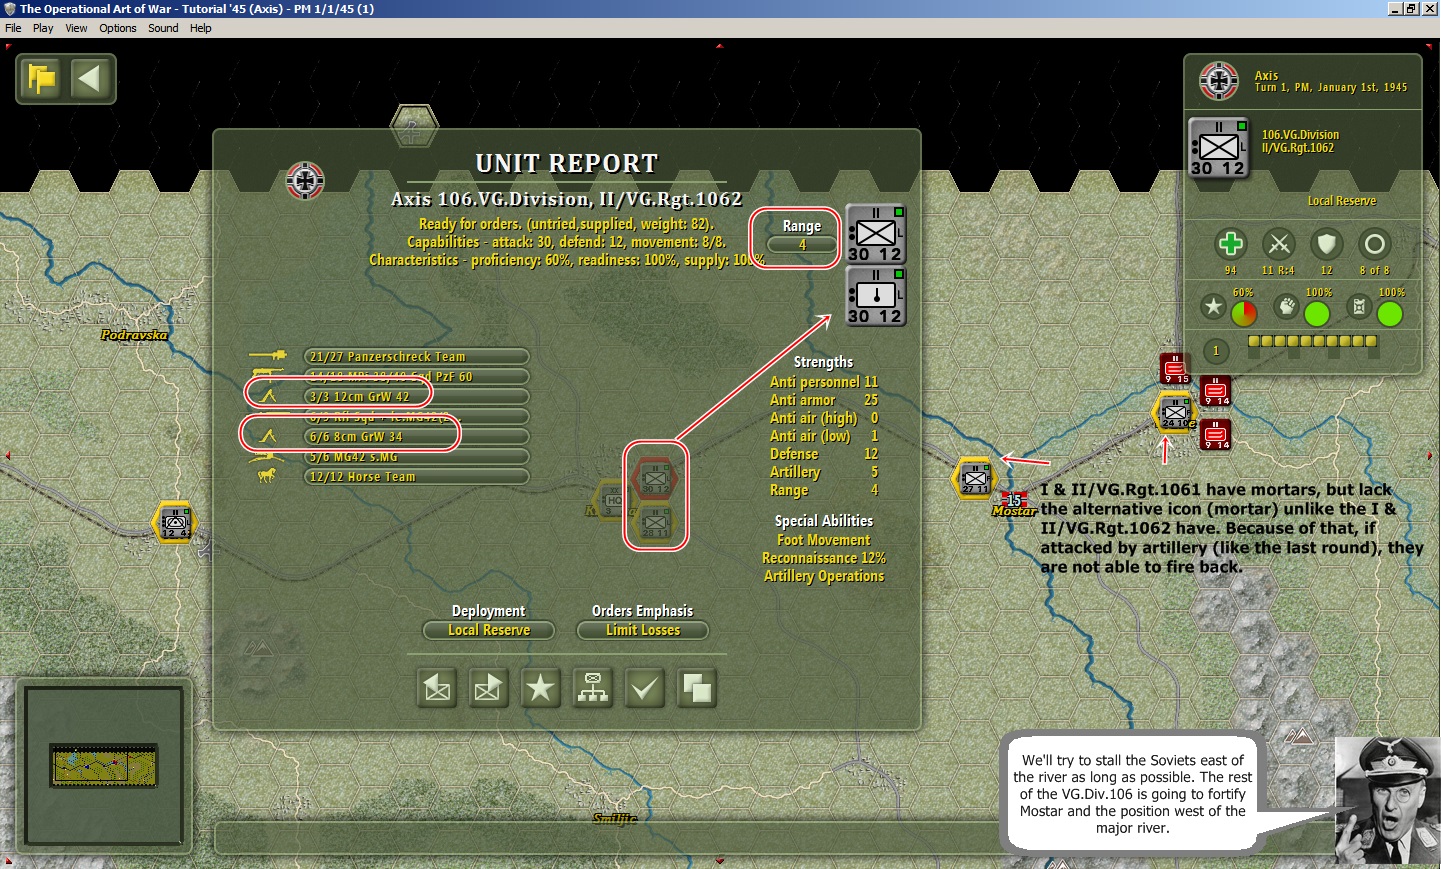
Task: Select the armored unit on the west map edge
Action: coord(175,522)
